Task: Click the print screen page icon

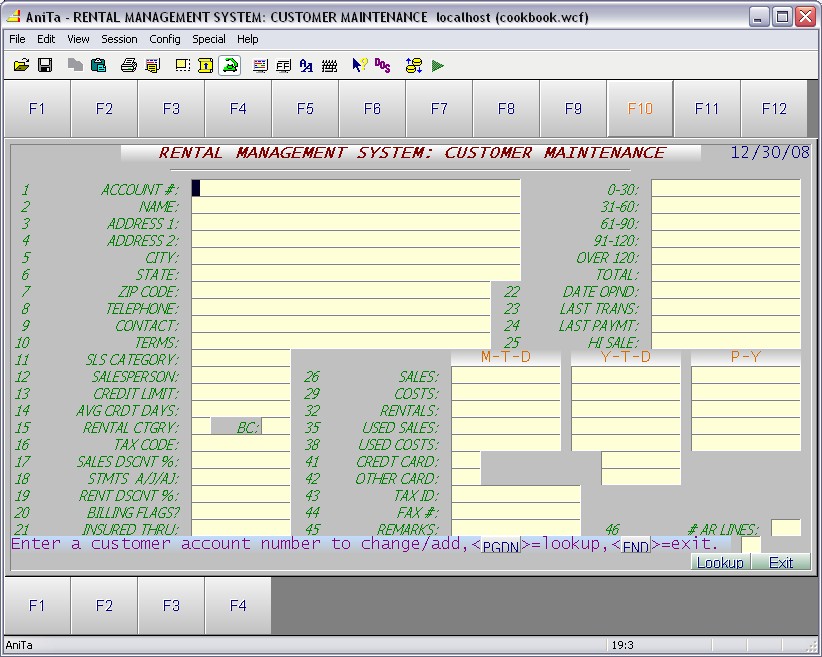Action: coord(153,66)
